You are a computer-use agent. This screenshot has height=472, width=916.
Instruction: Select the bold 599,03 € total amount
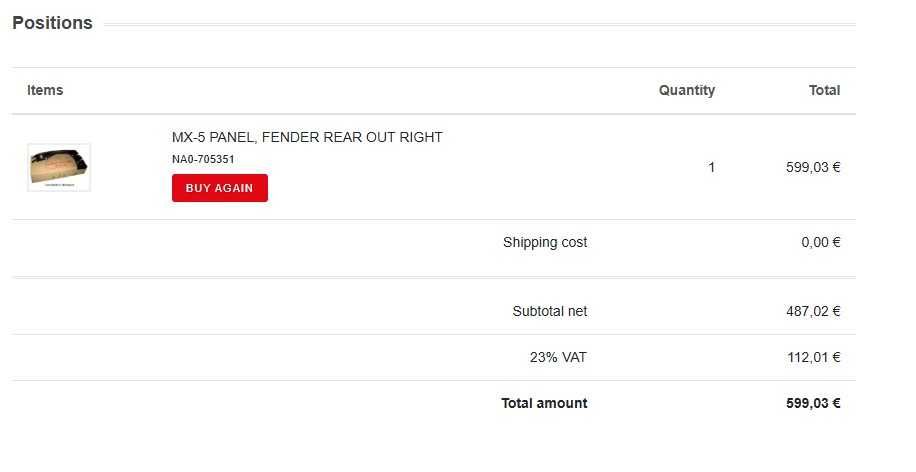(812, 403)
